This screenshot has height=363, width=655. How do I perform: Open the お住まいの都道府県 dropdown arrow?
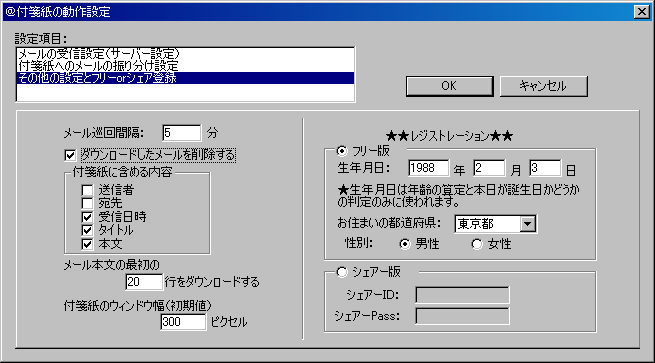[528, 224]
